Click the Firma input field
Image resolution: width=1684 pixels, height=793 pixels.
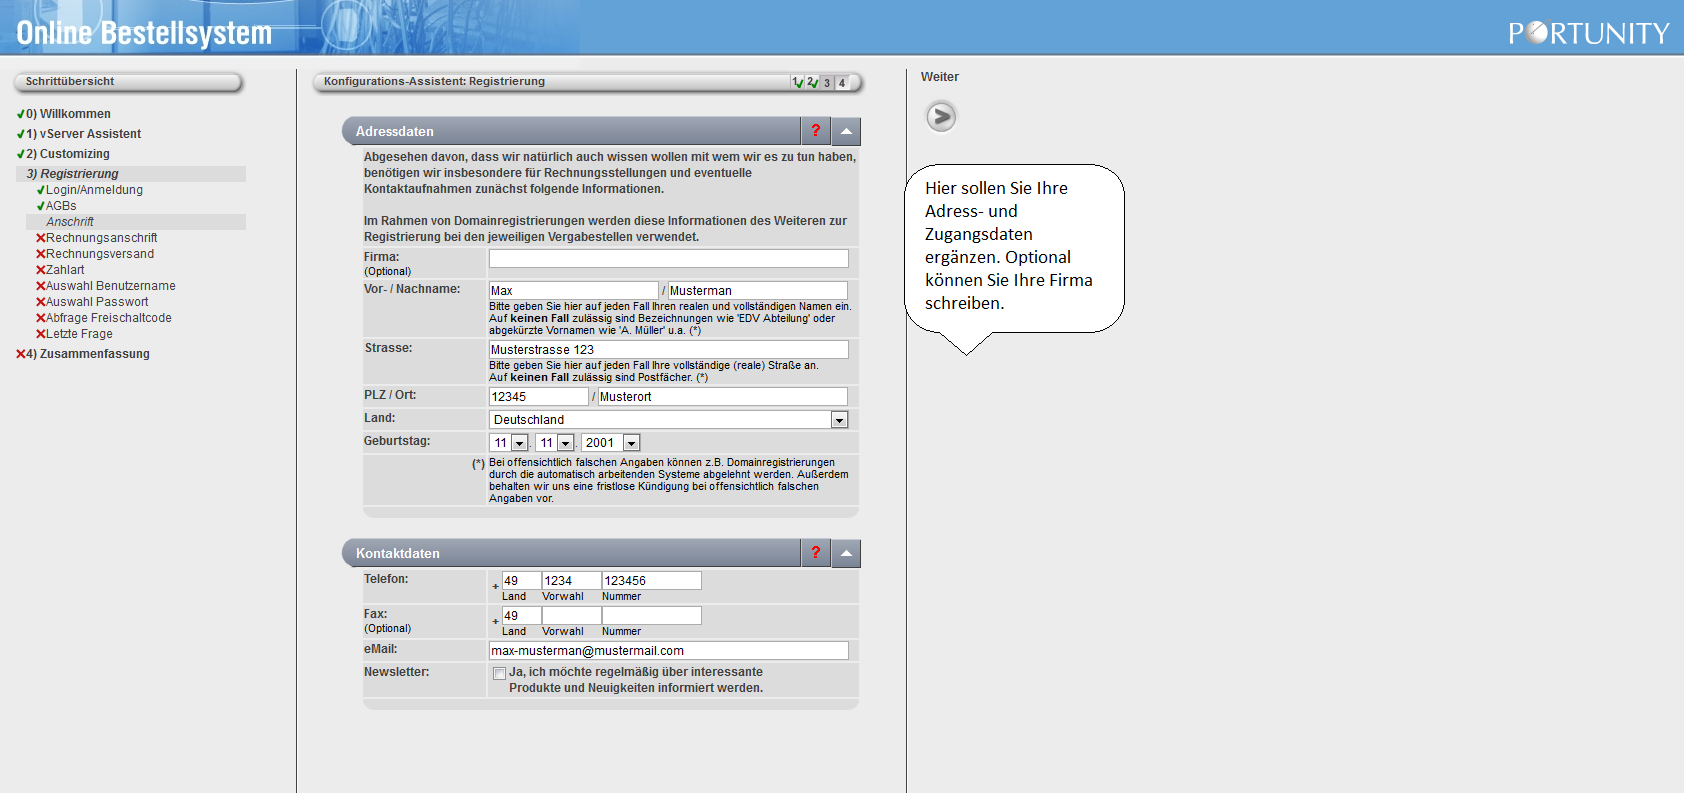[668, 258]
